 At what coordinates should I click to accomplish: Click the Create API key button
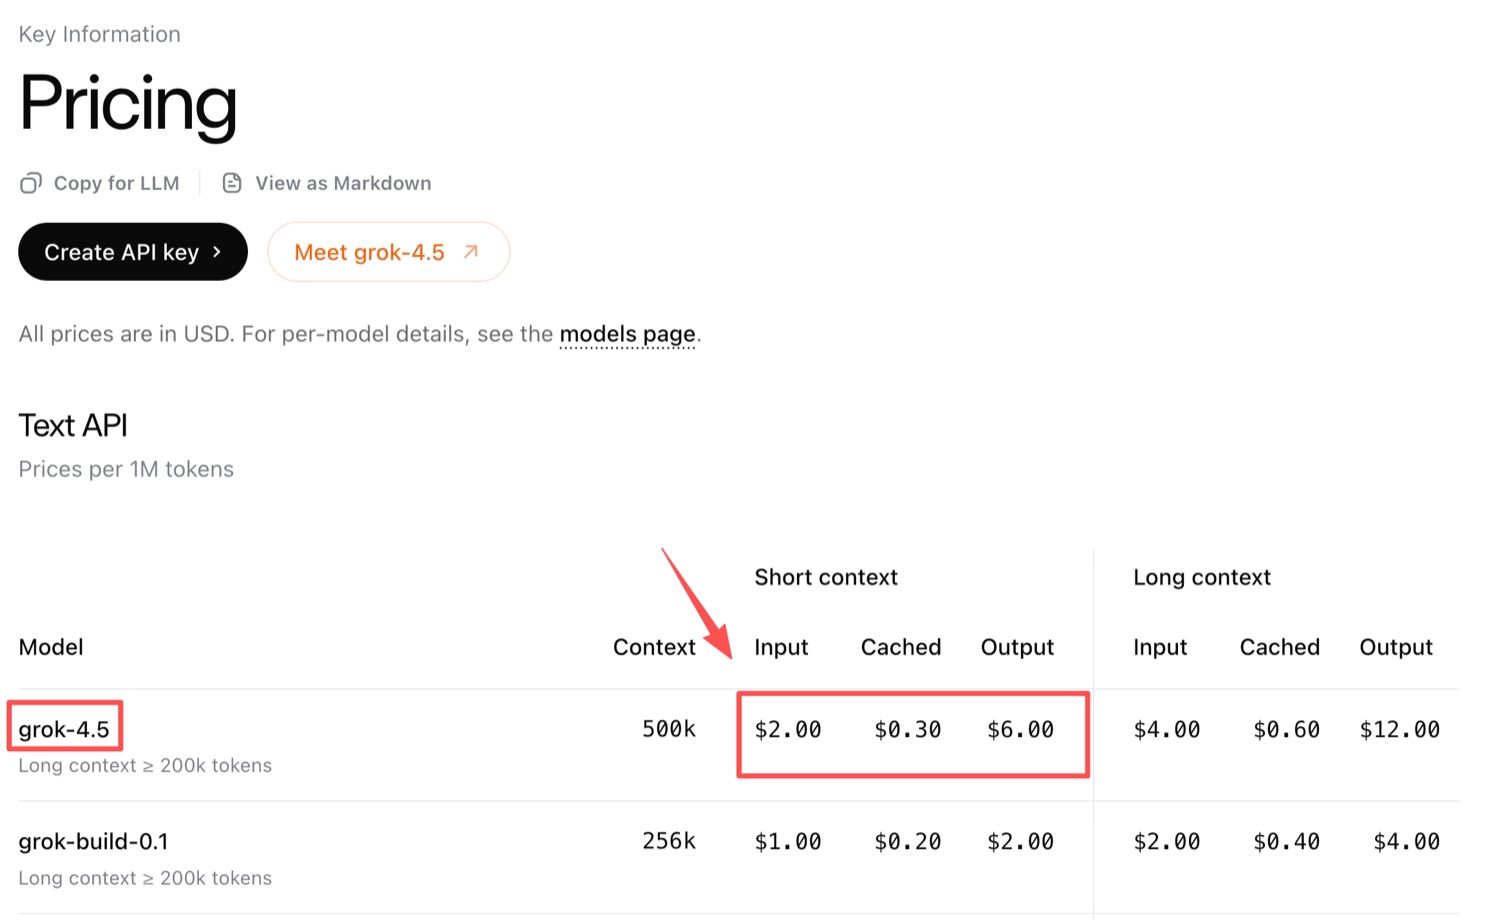[x=133, y=252]
